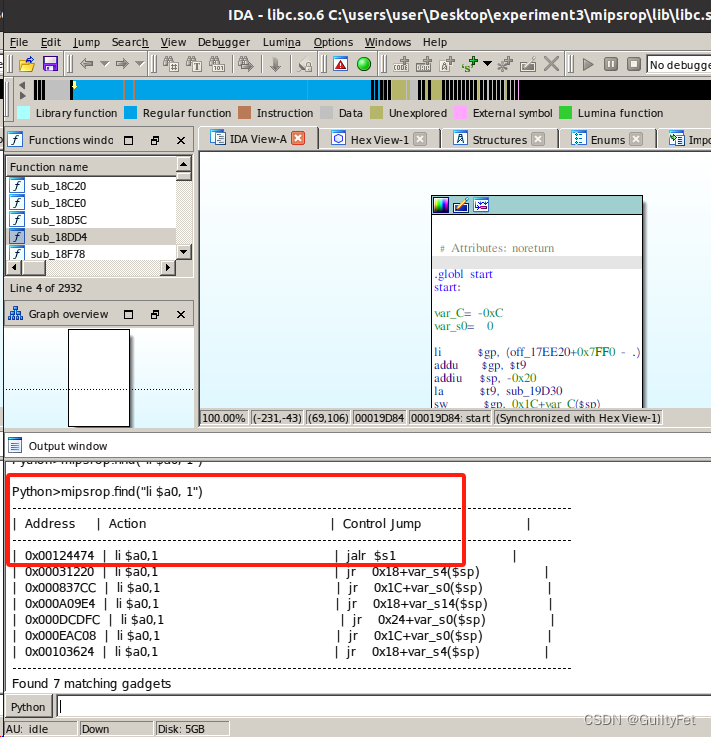Click the binoculars search text icon
Viewport: 711px width, 737px height.
tap(194, 64)
